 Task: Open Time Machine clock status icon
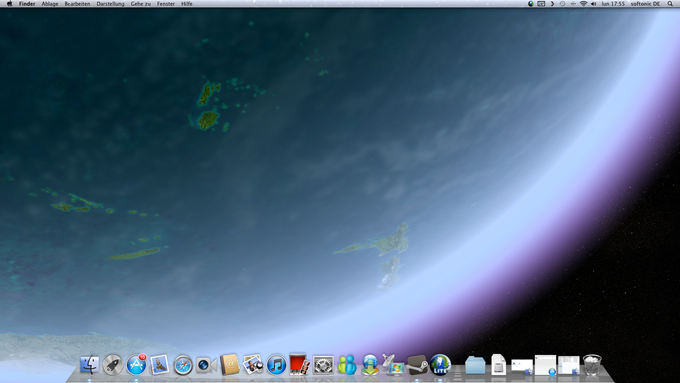point(562,3)
